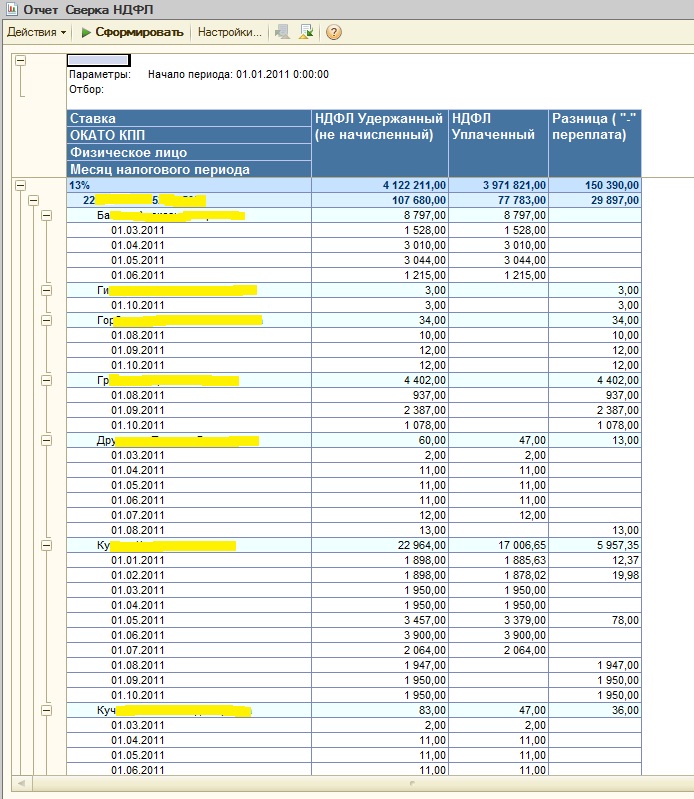Select the 22 964,00 withheld cell
This screenshot has width=694, height=799.
380,545
